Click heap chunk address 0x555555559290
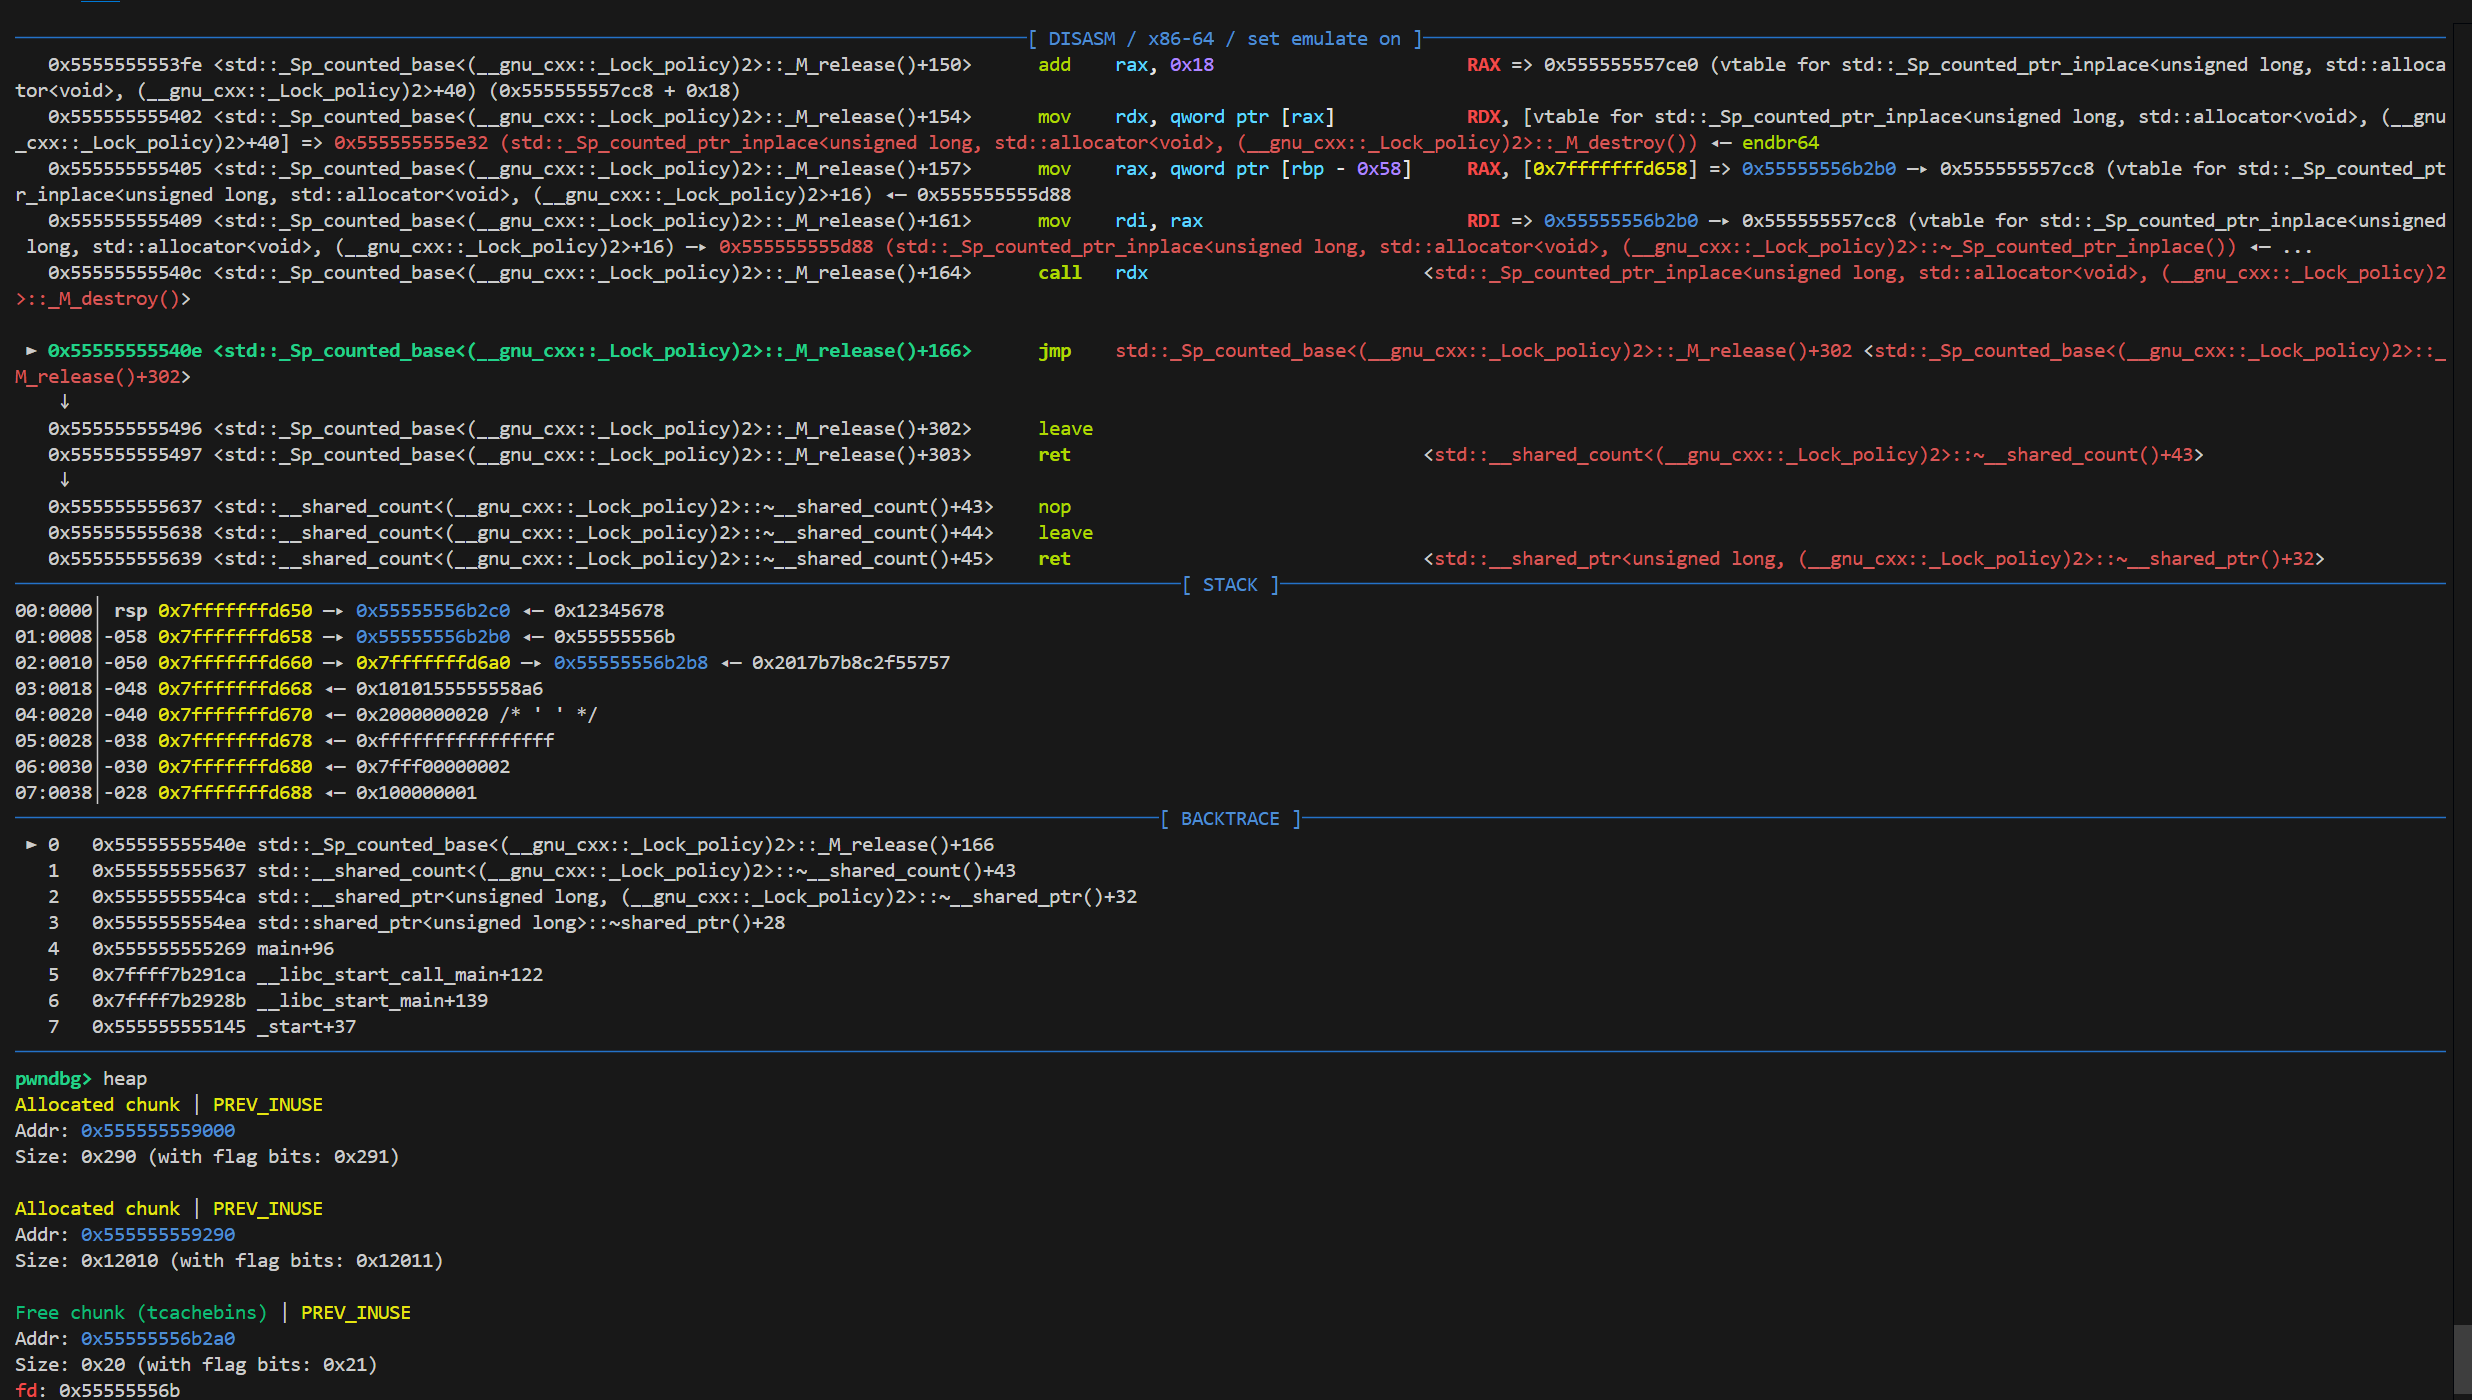Screen dimensions: 2472x1400 [158, 1235]
